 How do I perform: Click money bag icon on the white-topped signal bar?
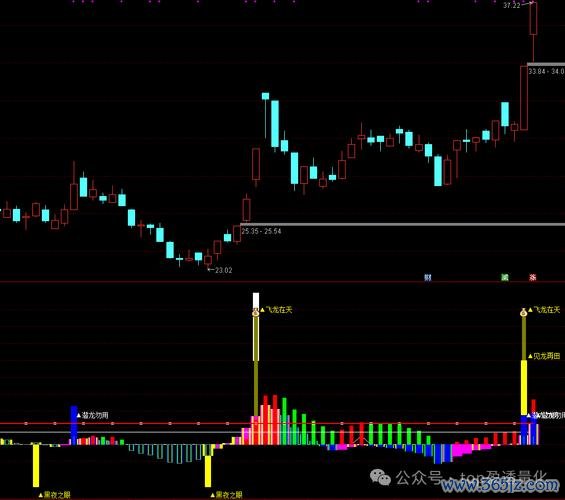(255, 312)
